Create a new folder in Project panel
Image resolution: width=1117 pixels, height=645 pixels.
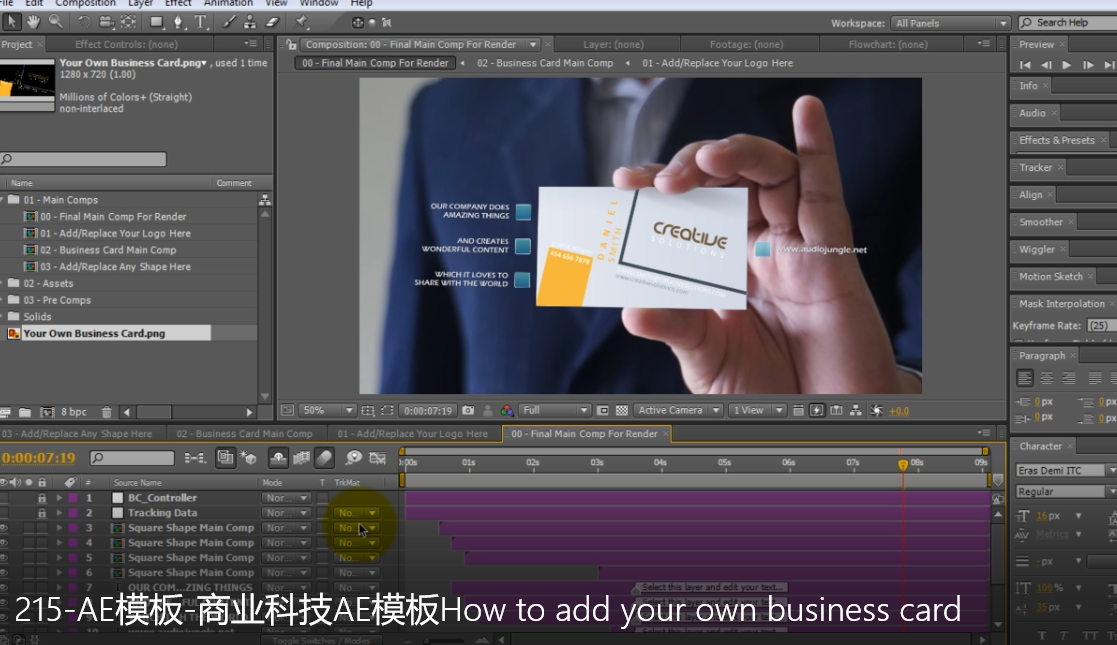tap(25, 412)
